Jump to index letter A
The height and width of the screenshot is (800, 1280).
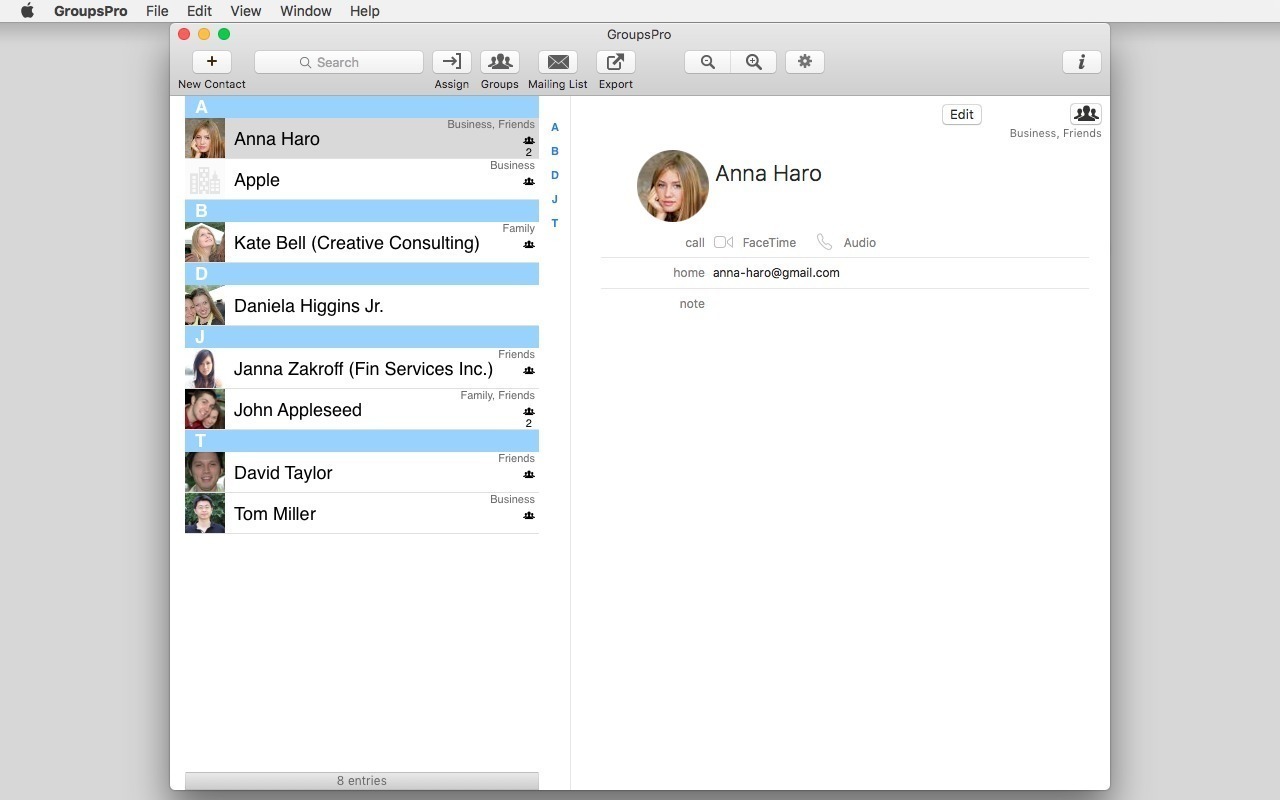pyautogui.click(x=555, y=127)
